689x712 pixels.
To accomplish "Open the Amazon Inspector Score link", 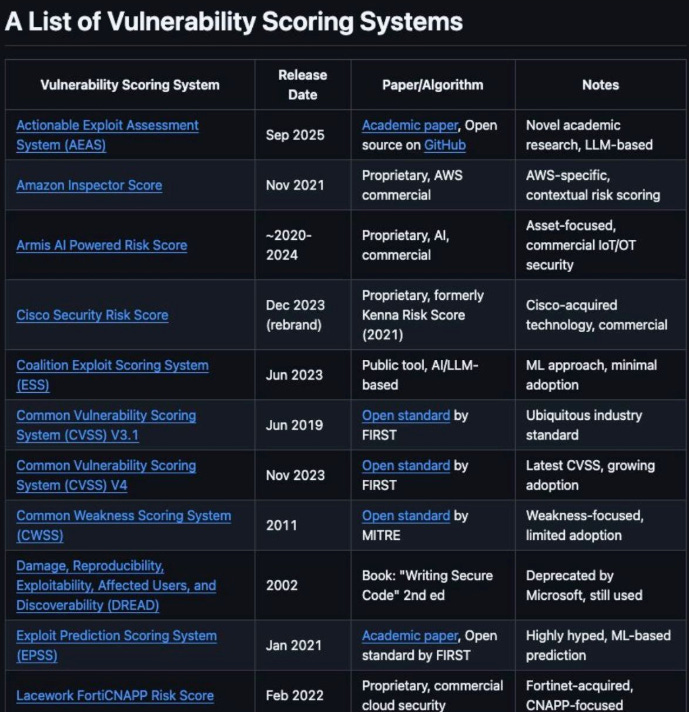I will click(x=89, y=185).
